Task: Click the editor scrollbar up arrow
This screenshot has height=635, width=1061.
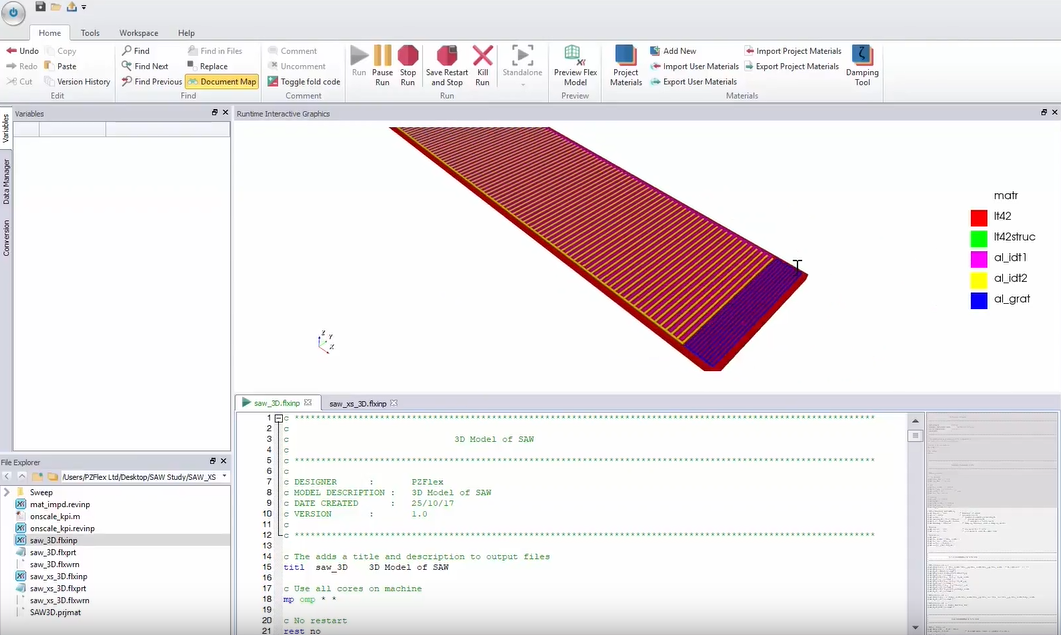Action: pyautogui.click(x=915, y=420)
